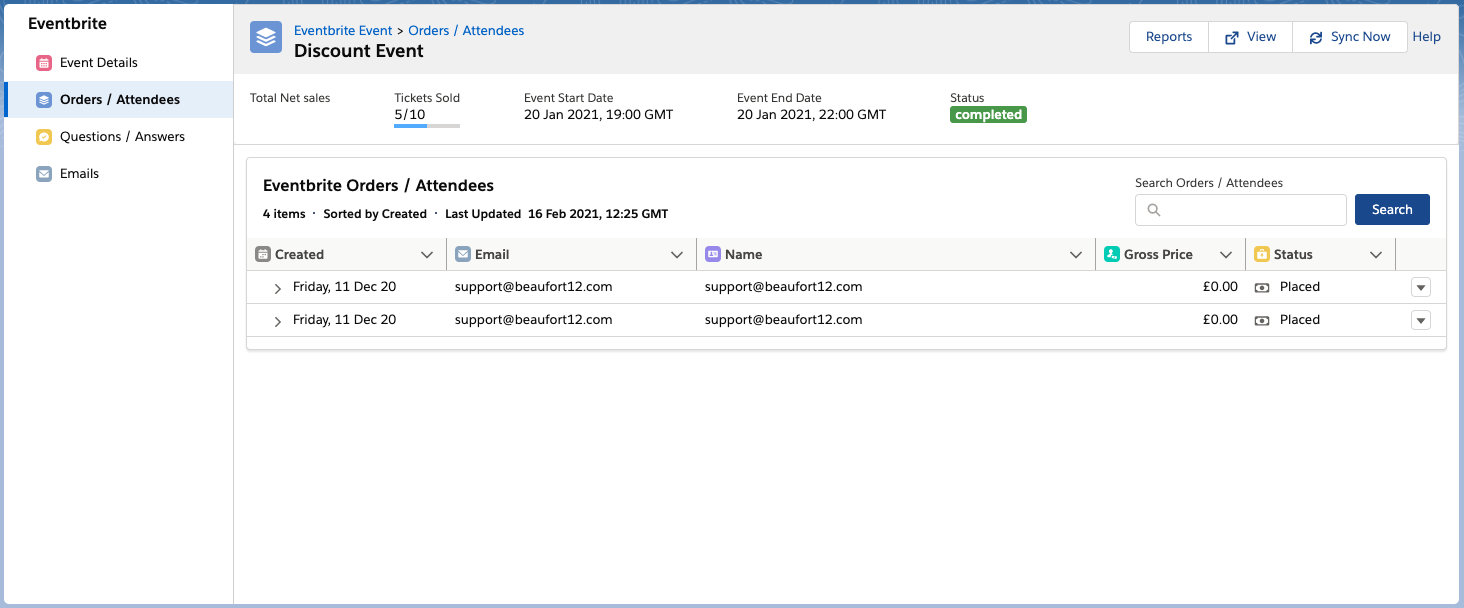
Task: Click the second row £0.00 gross price
Action: pyautogui.click(x=1220, y=320)
